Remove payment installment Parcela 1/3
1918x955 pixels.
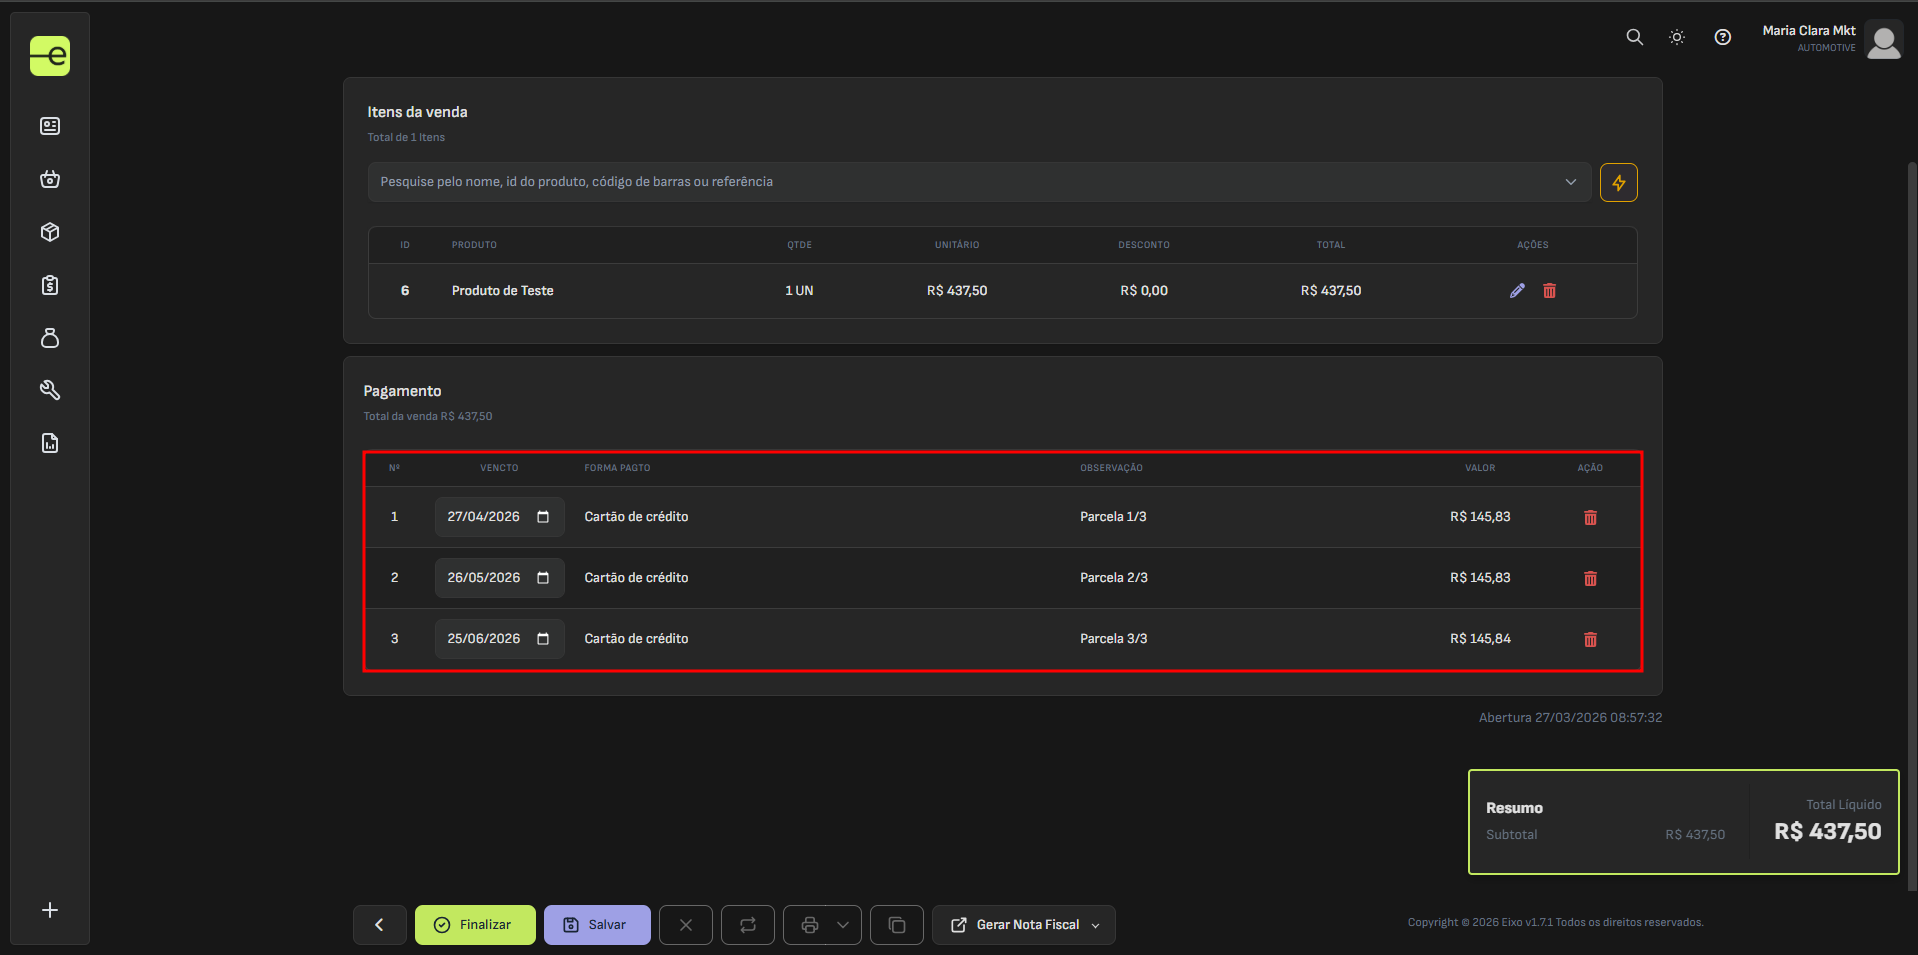point(1590,518)
